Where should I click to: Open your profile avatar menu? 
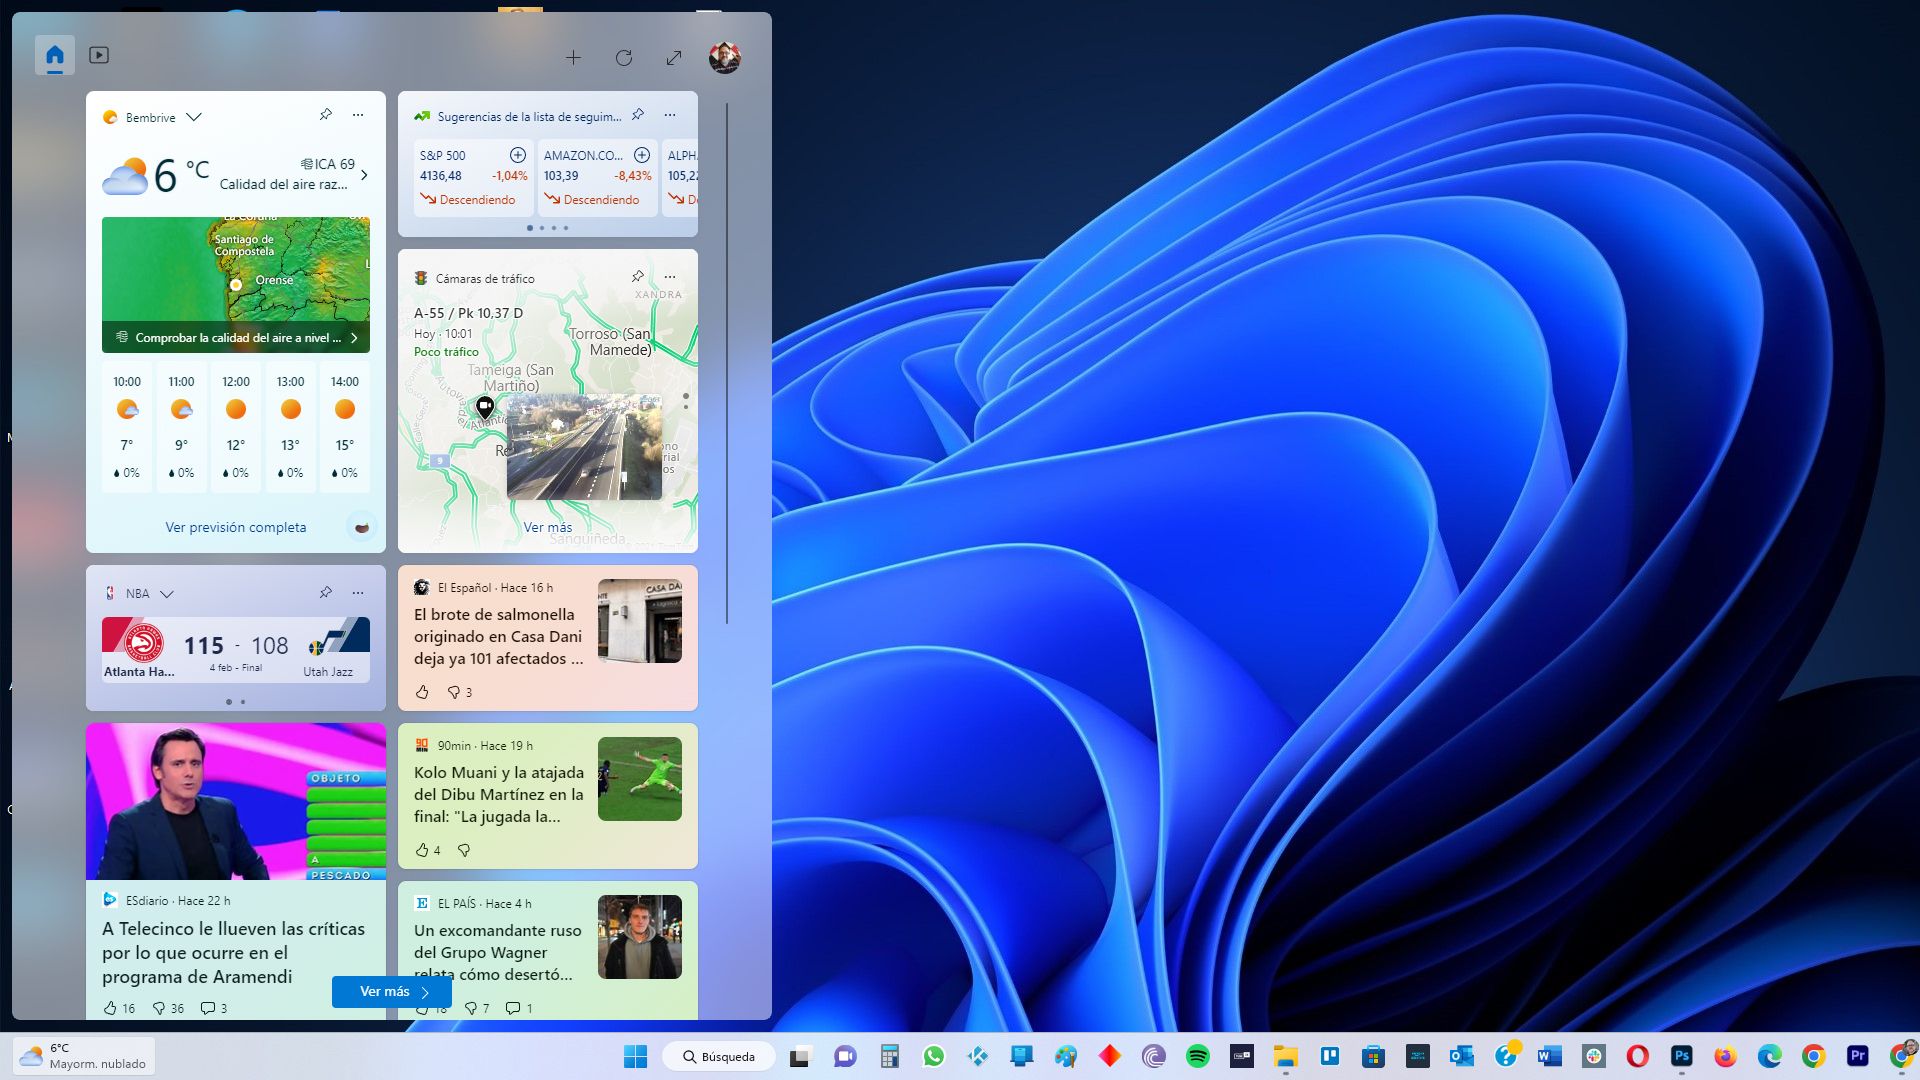724,57
